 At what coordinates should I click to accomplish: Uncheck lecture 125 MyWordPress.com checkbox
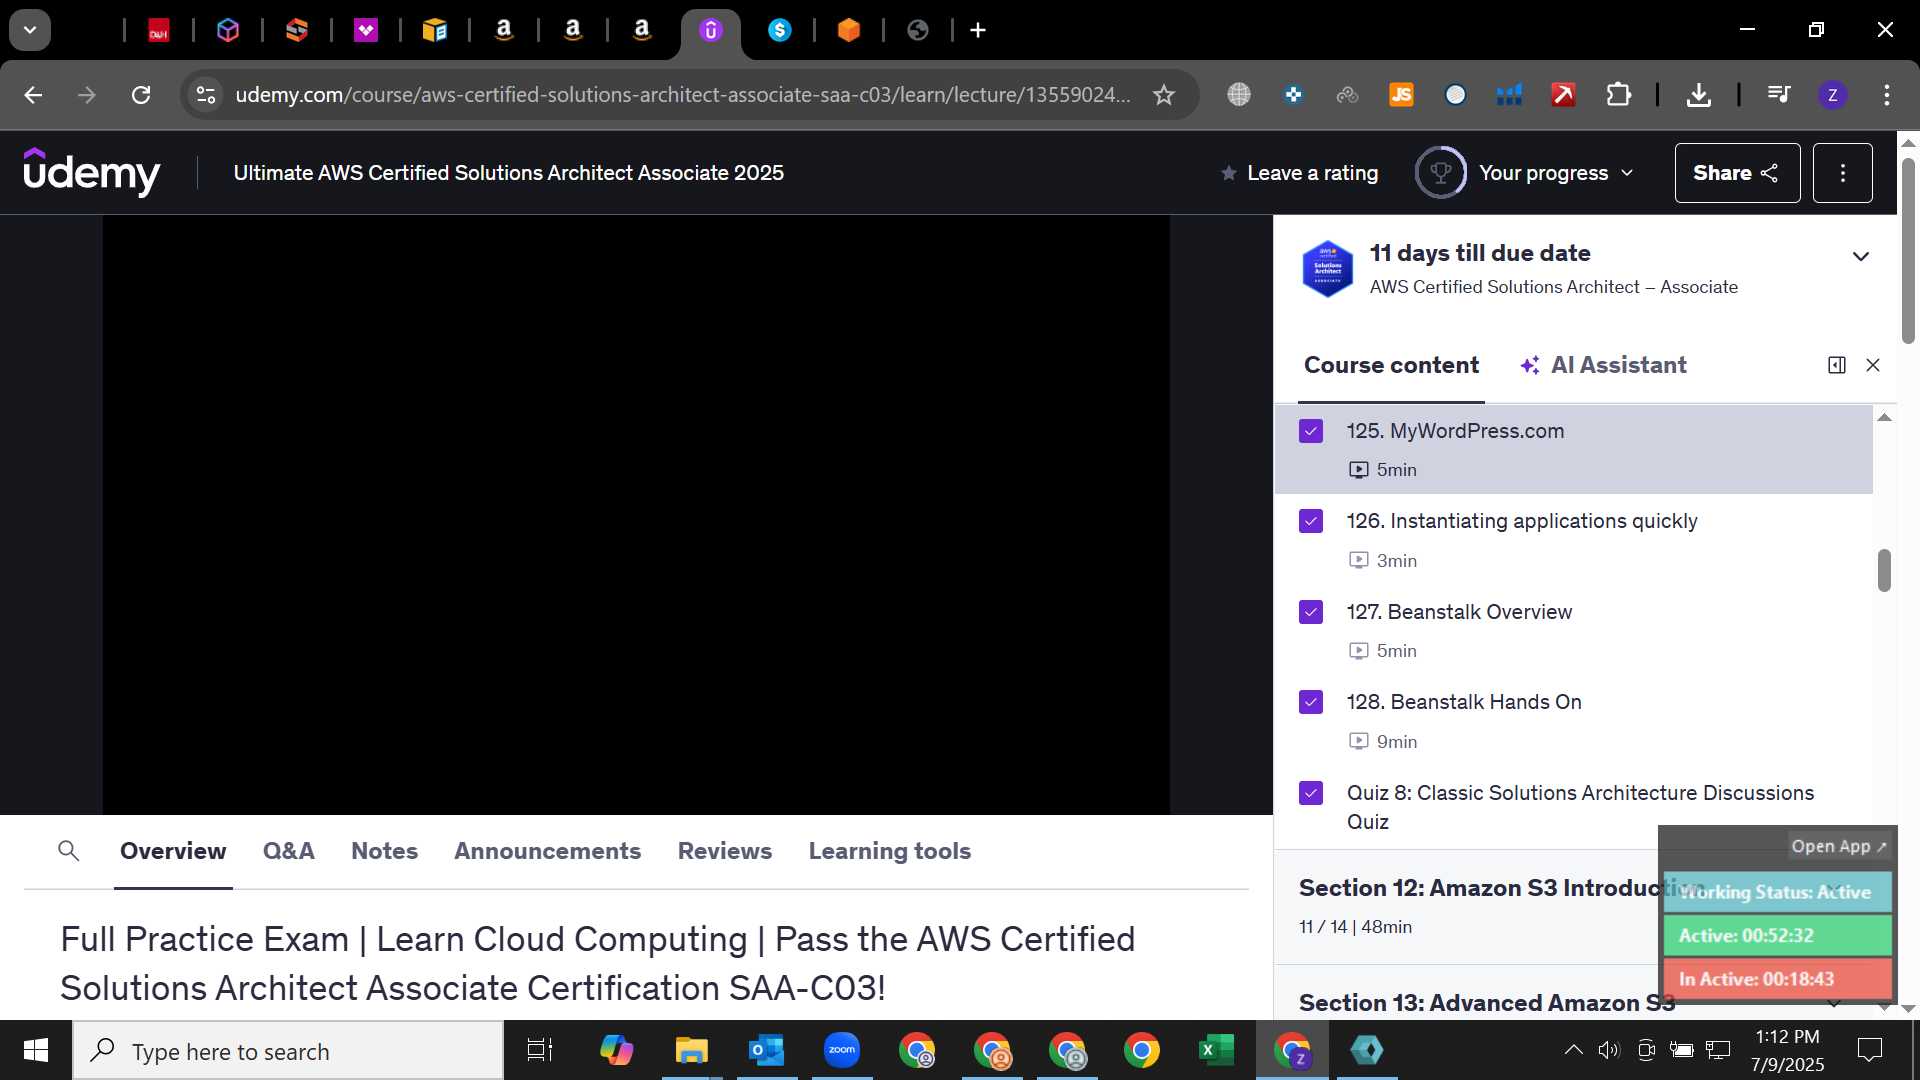tap(1311, 431)
